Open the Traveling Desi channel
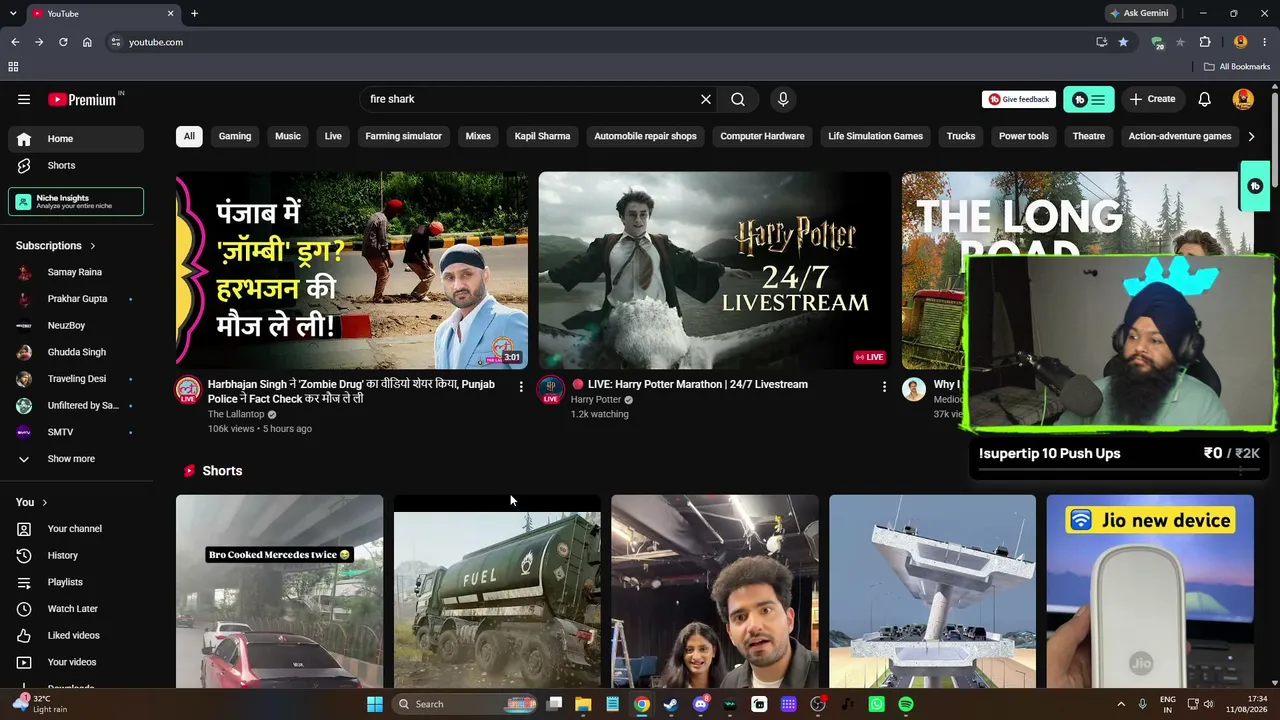The height and width of the screenshot is (720, 1280). (x=76, y=379)
